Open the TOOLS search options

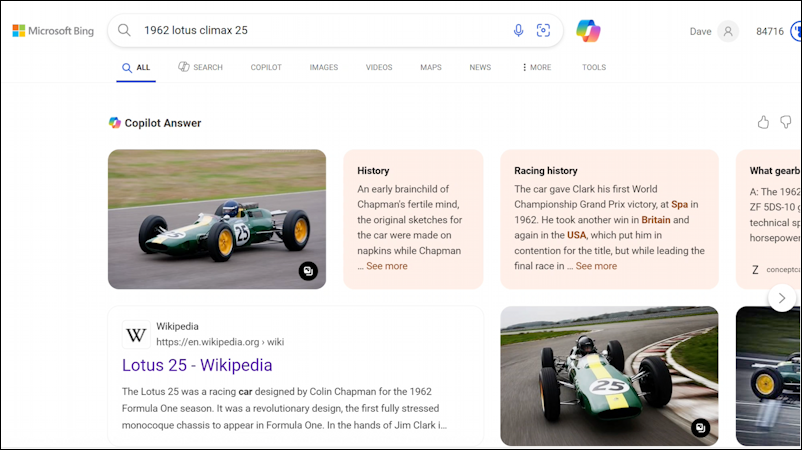point(594,68)
